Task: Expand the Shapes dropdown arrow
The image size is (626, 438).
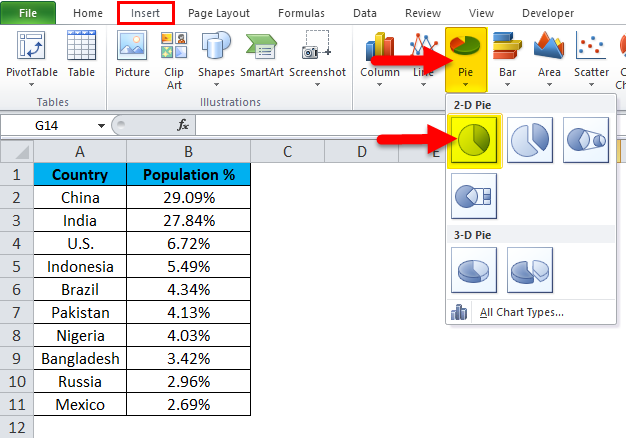Action: (x=216, y=85)
